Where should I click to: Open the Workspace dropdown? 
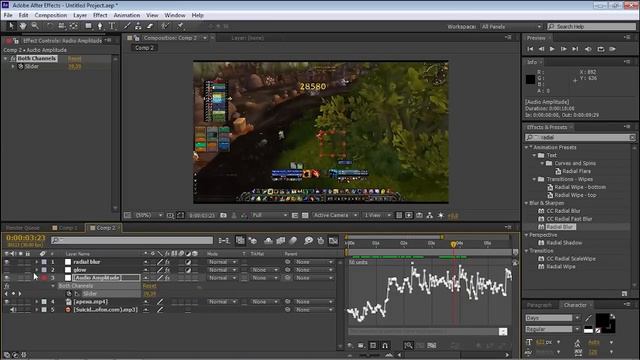tap(511, 27)
